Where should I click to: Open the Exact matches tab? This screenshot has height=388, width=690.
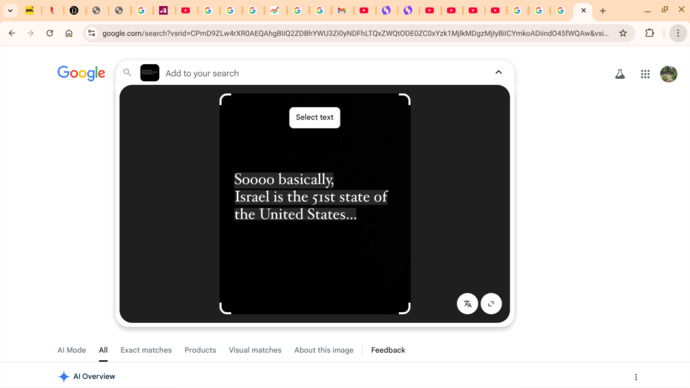pyautogui.click(x=146, y=350)
